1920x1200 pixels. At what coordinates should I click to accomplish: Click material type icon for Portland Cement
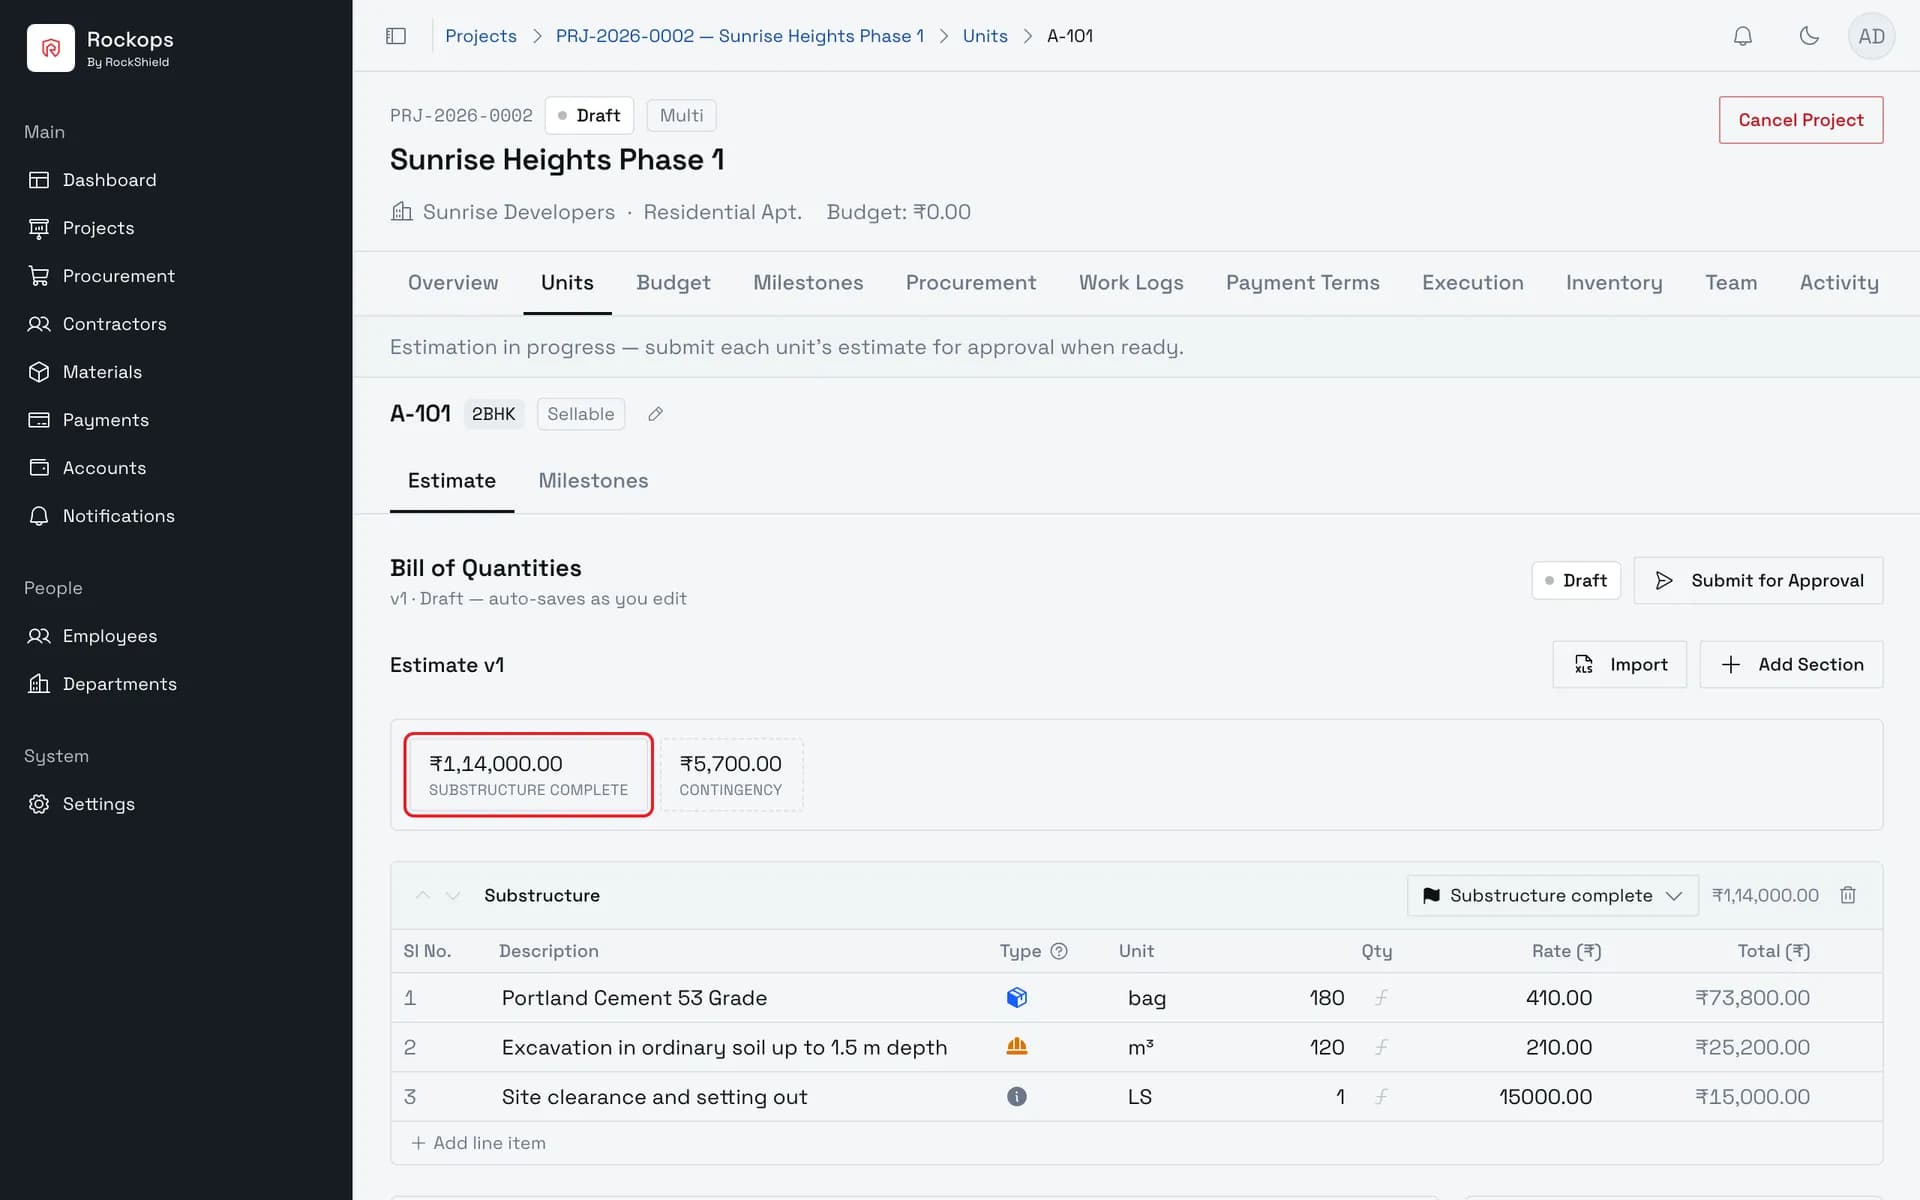(x=1016, y=997)
